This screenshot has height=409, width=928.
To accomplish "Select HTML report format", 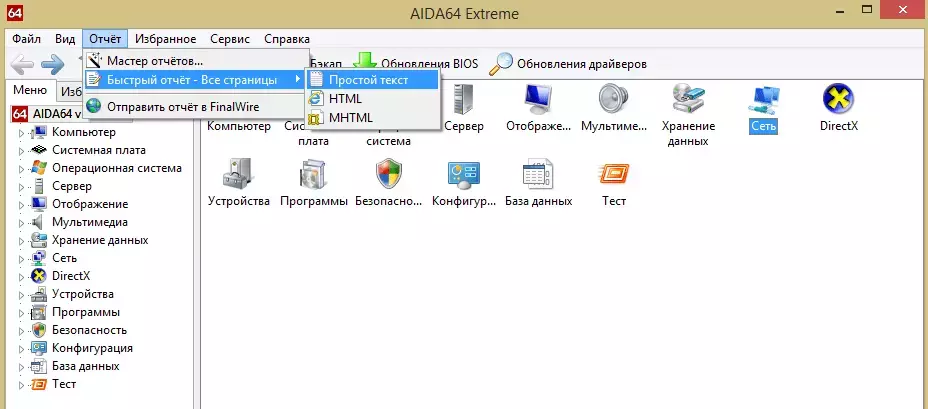I will 373,98.
